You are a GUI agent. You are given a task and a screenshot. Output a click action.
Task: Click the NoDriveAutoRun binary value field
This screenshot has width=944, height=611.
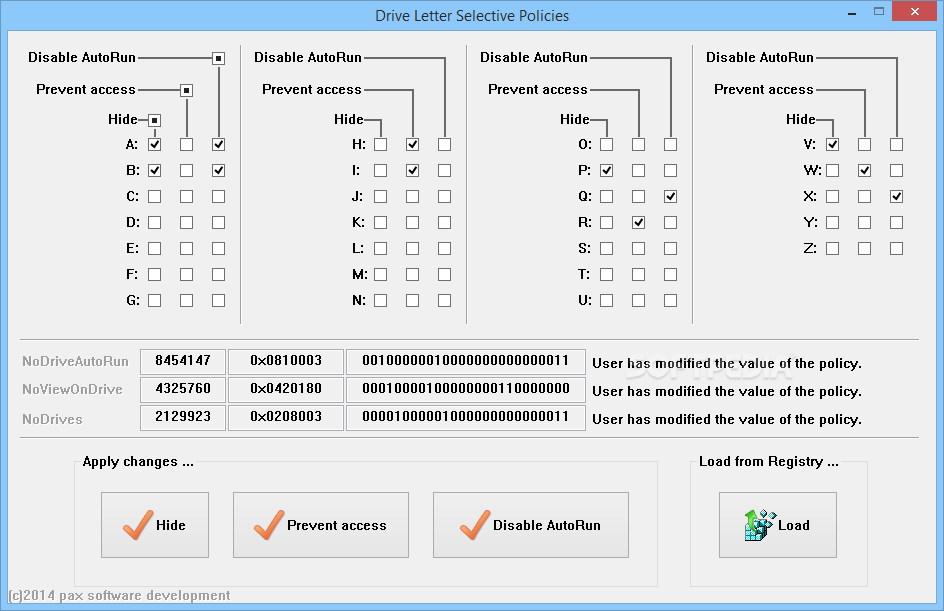466,361
